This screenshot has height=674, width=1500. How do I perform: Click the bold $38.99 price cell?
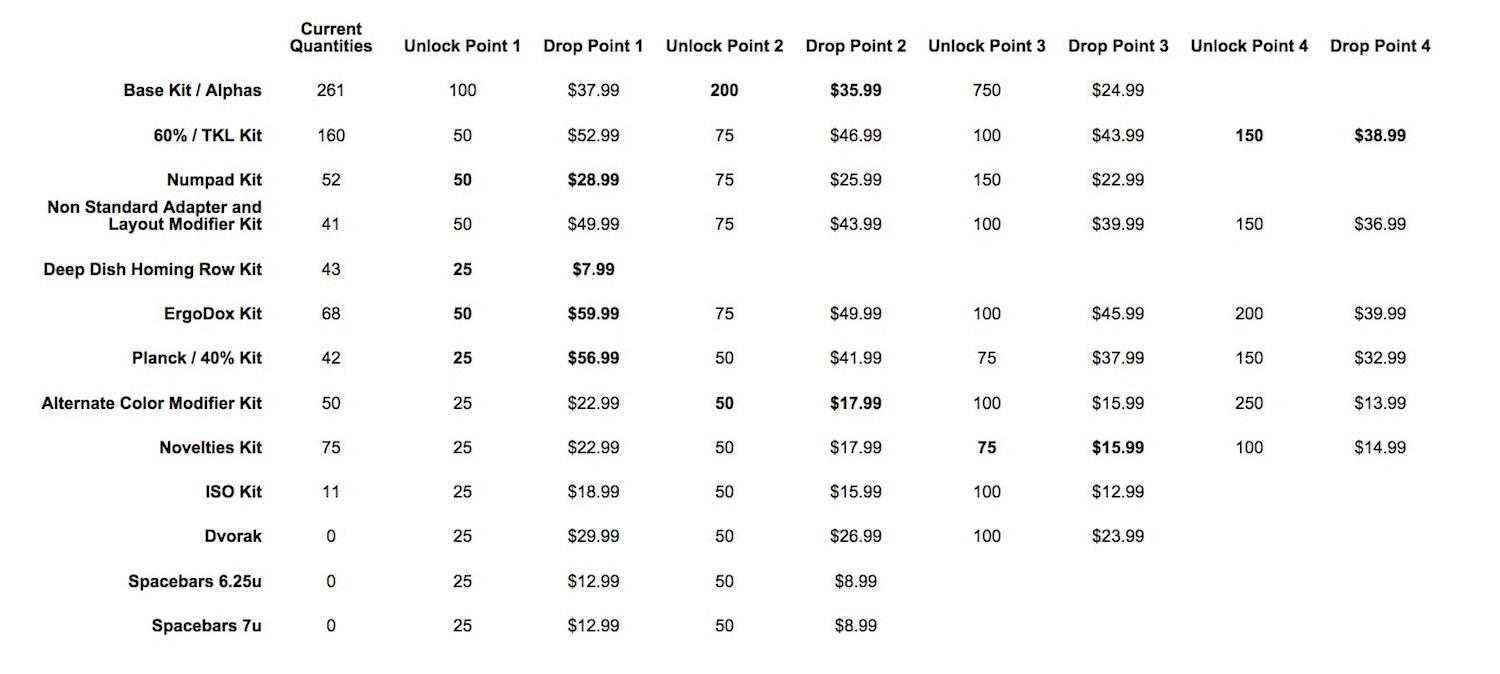[x=1380, y=135]
